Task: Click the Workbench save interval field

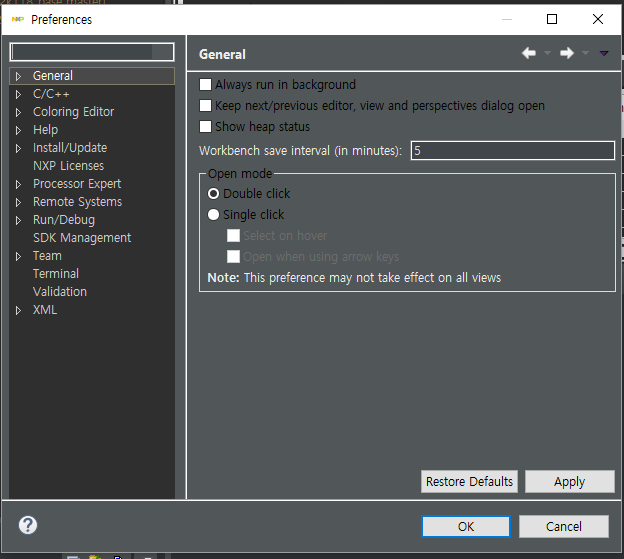Action: [513, 150]
